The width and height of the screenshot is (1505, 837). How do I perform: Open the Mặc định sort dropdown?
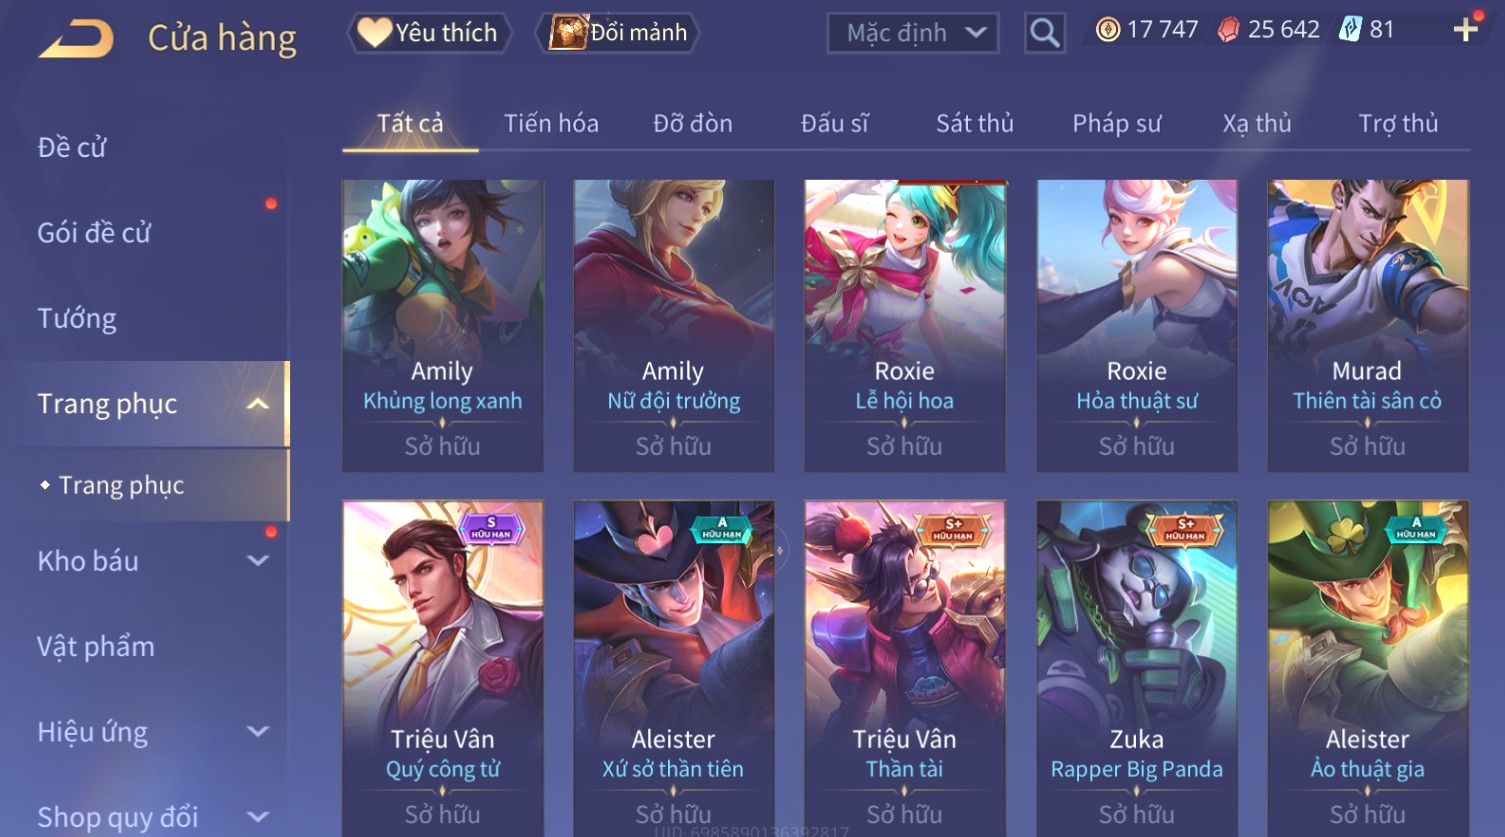(913, 33)
